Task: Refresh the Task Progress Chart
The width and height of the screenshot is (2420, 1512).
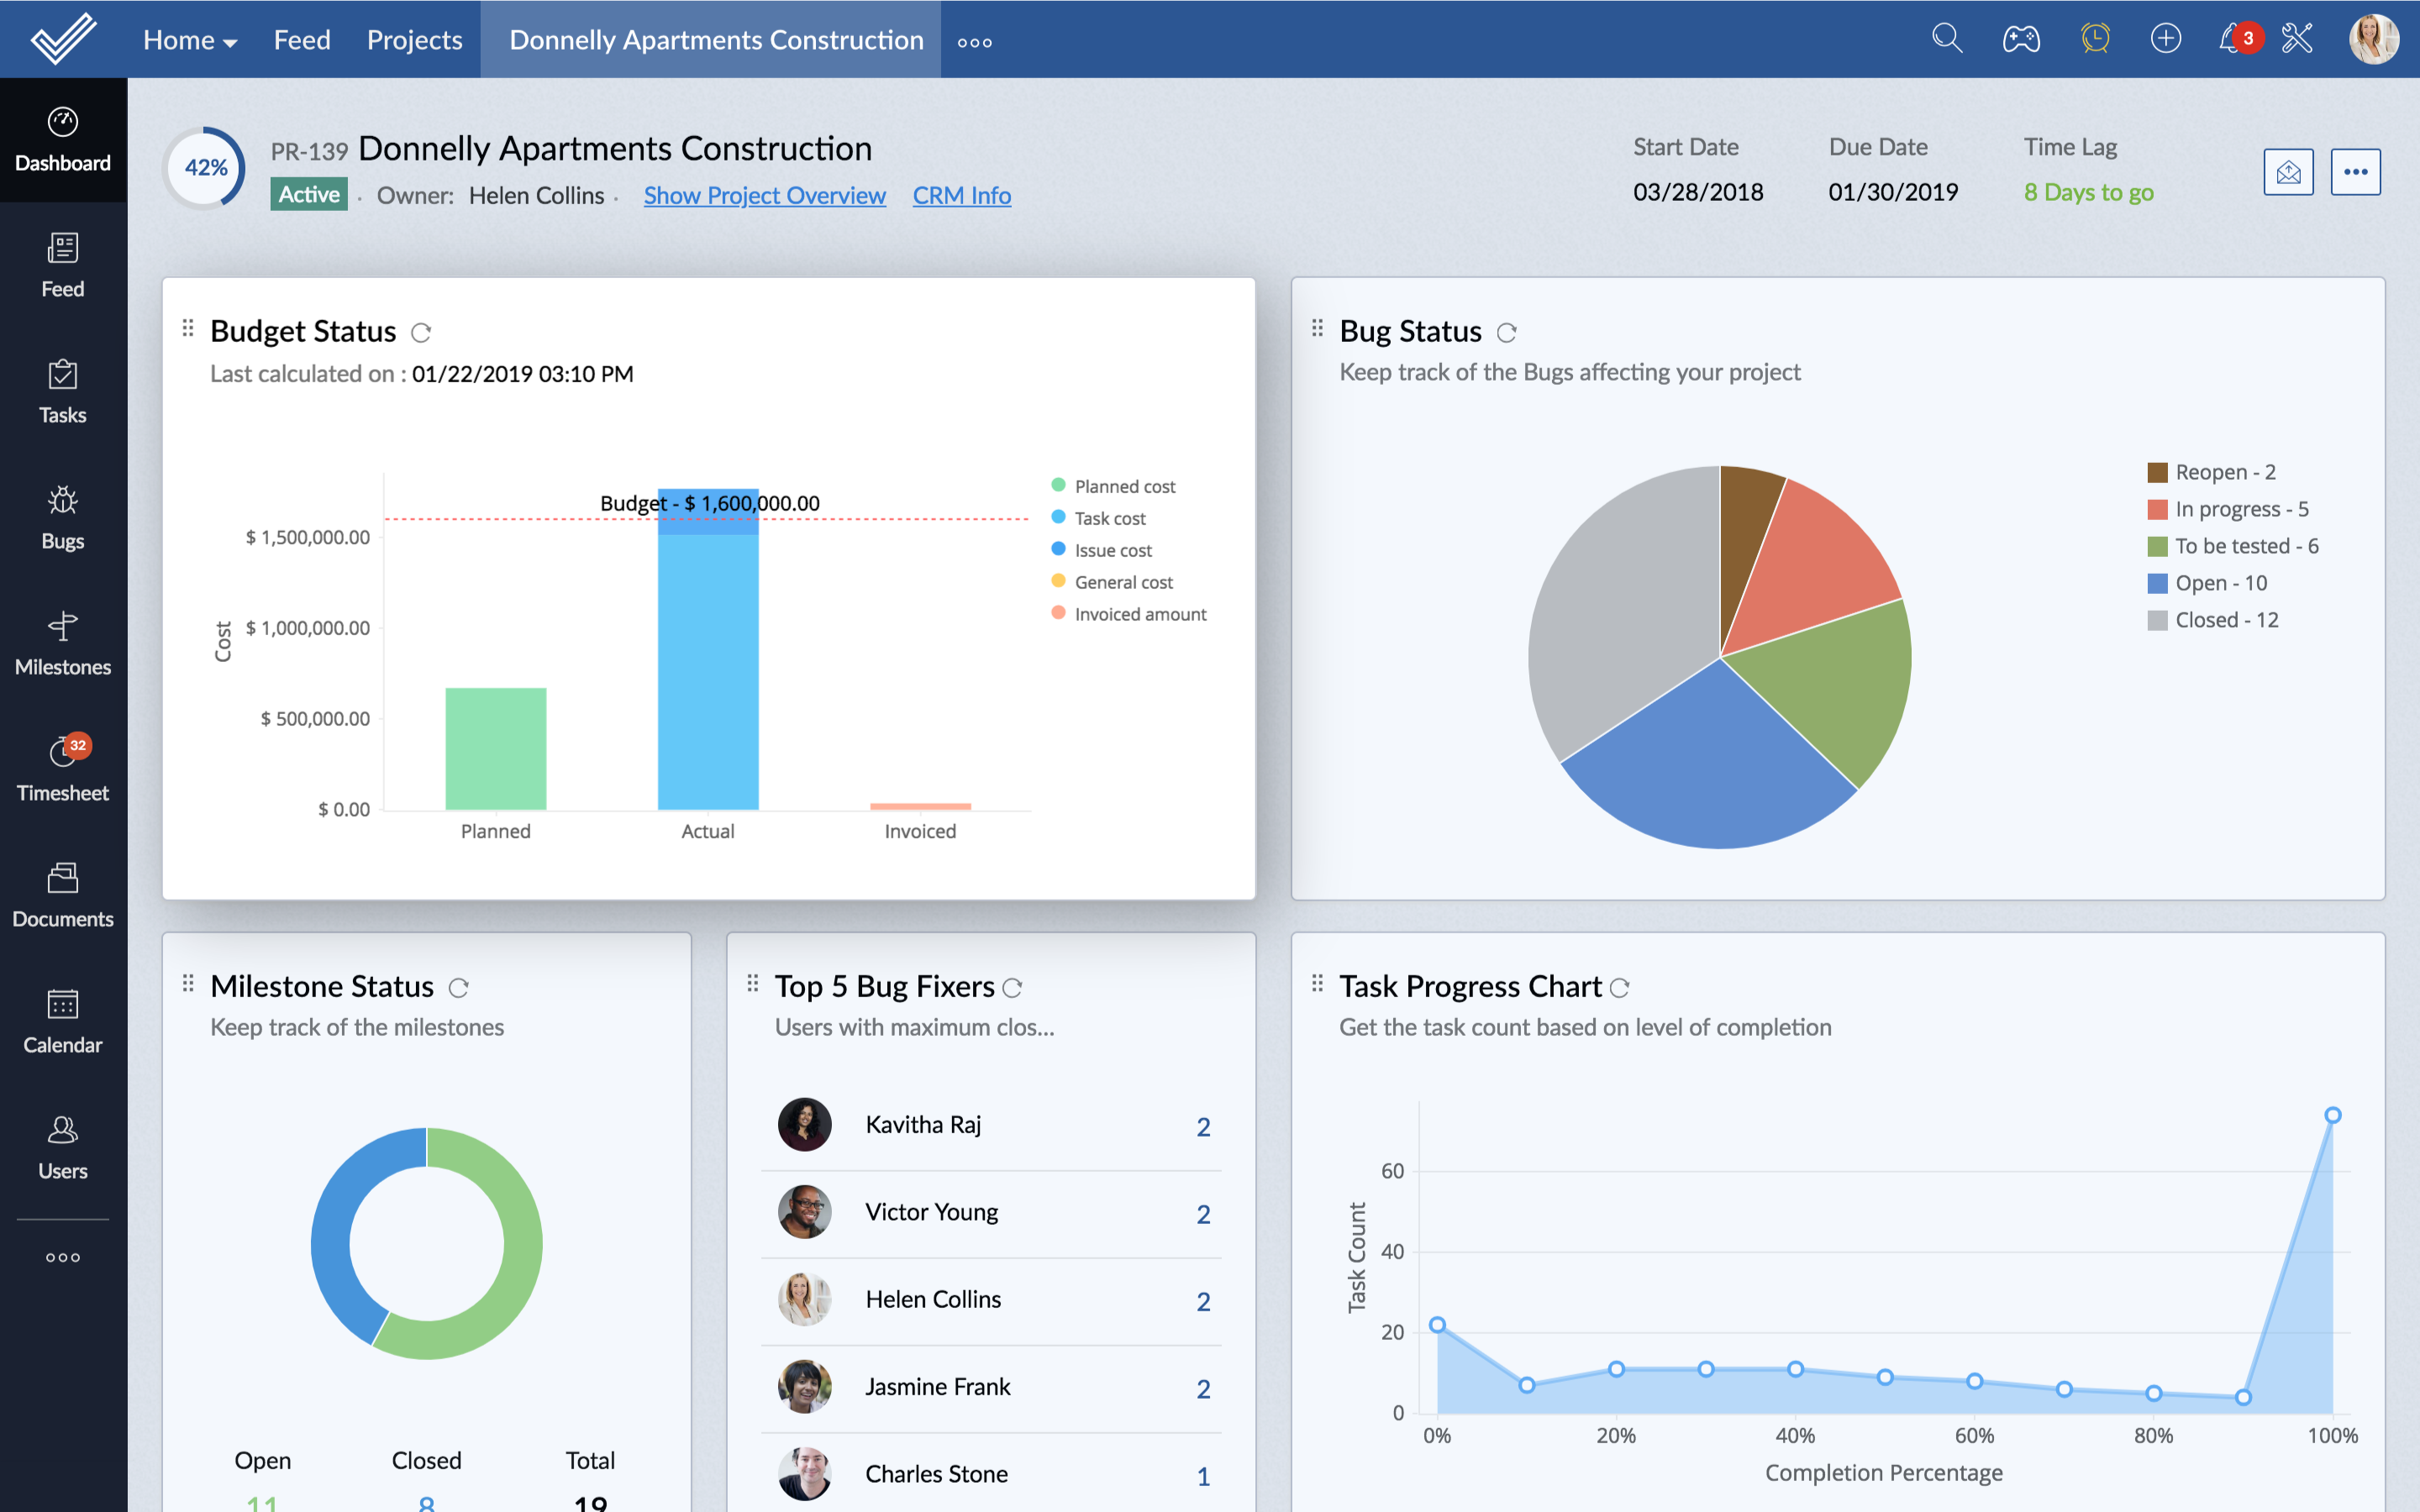Action: coord(1622,986)
